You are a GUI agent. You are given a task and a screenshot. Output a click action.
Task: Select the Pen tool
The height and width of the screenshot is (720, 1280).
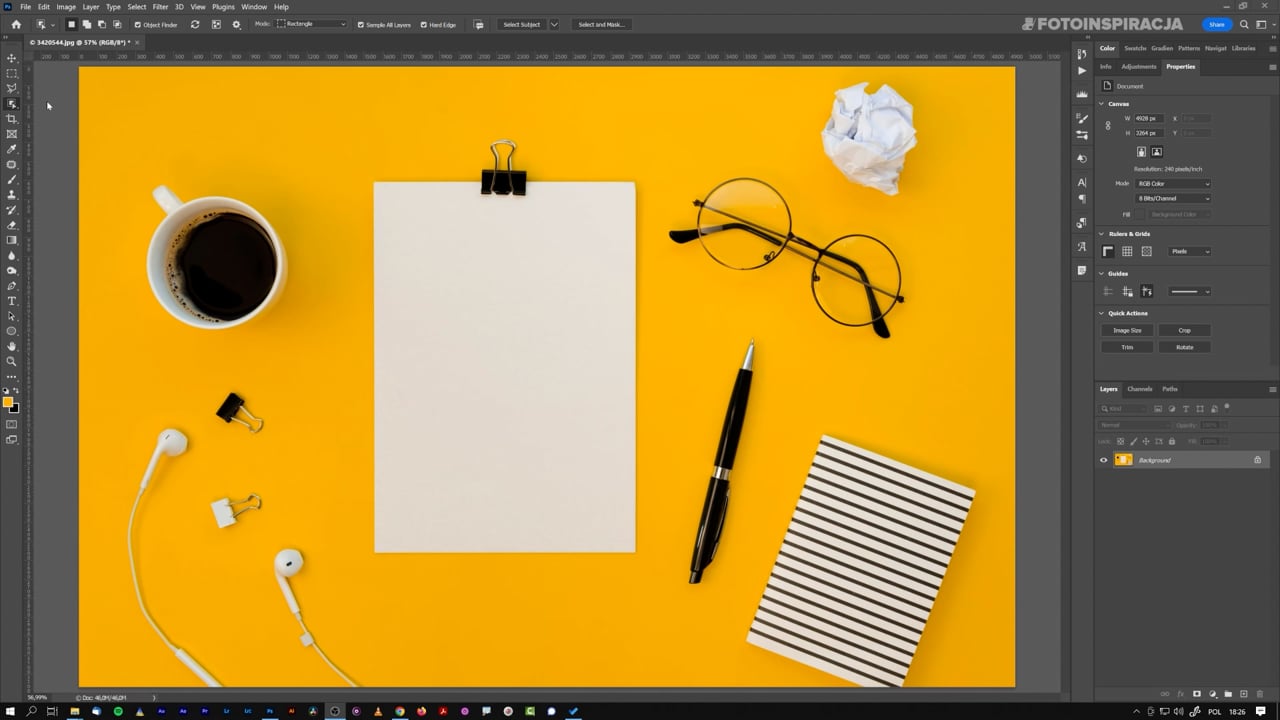(x=12, y=286)
